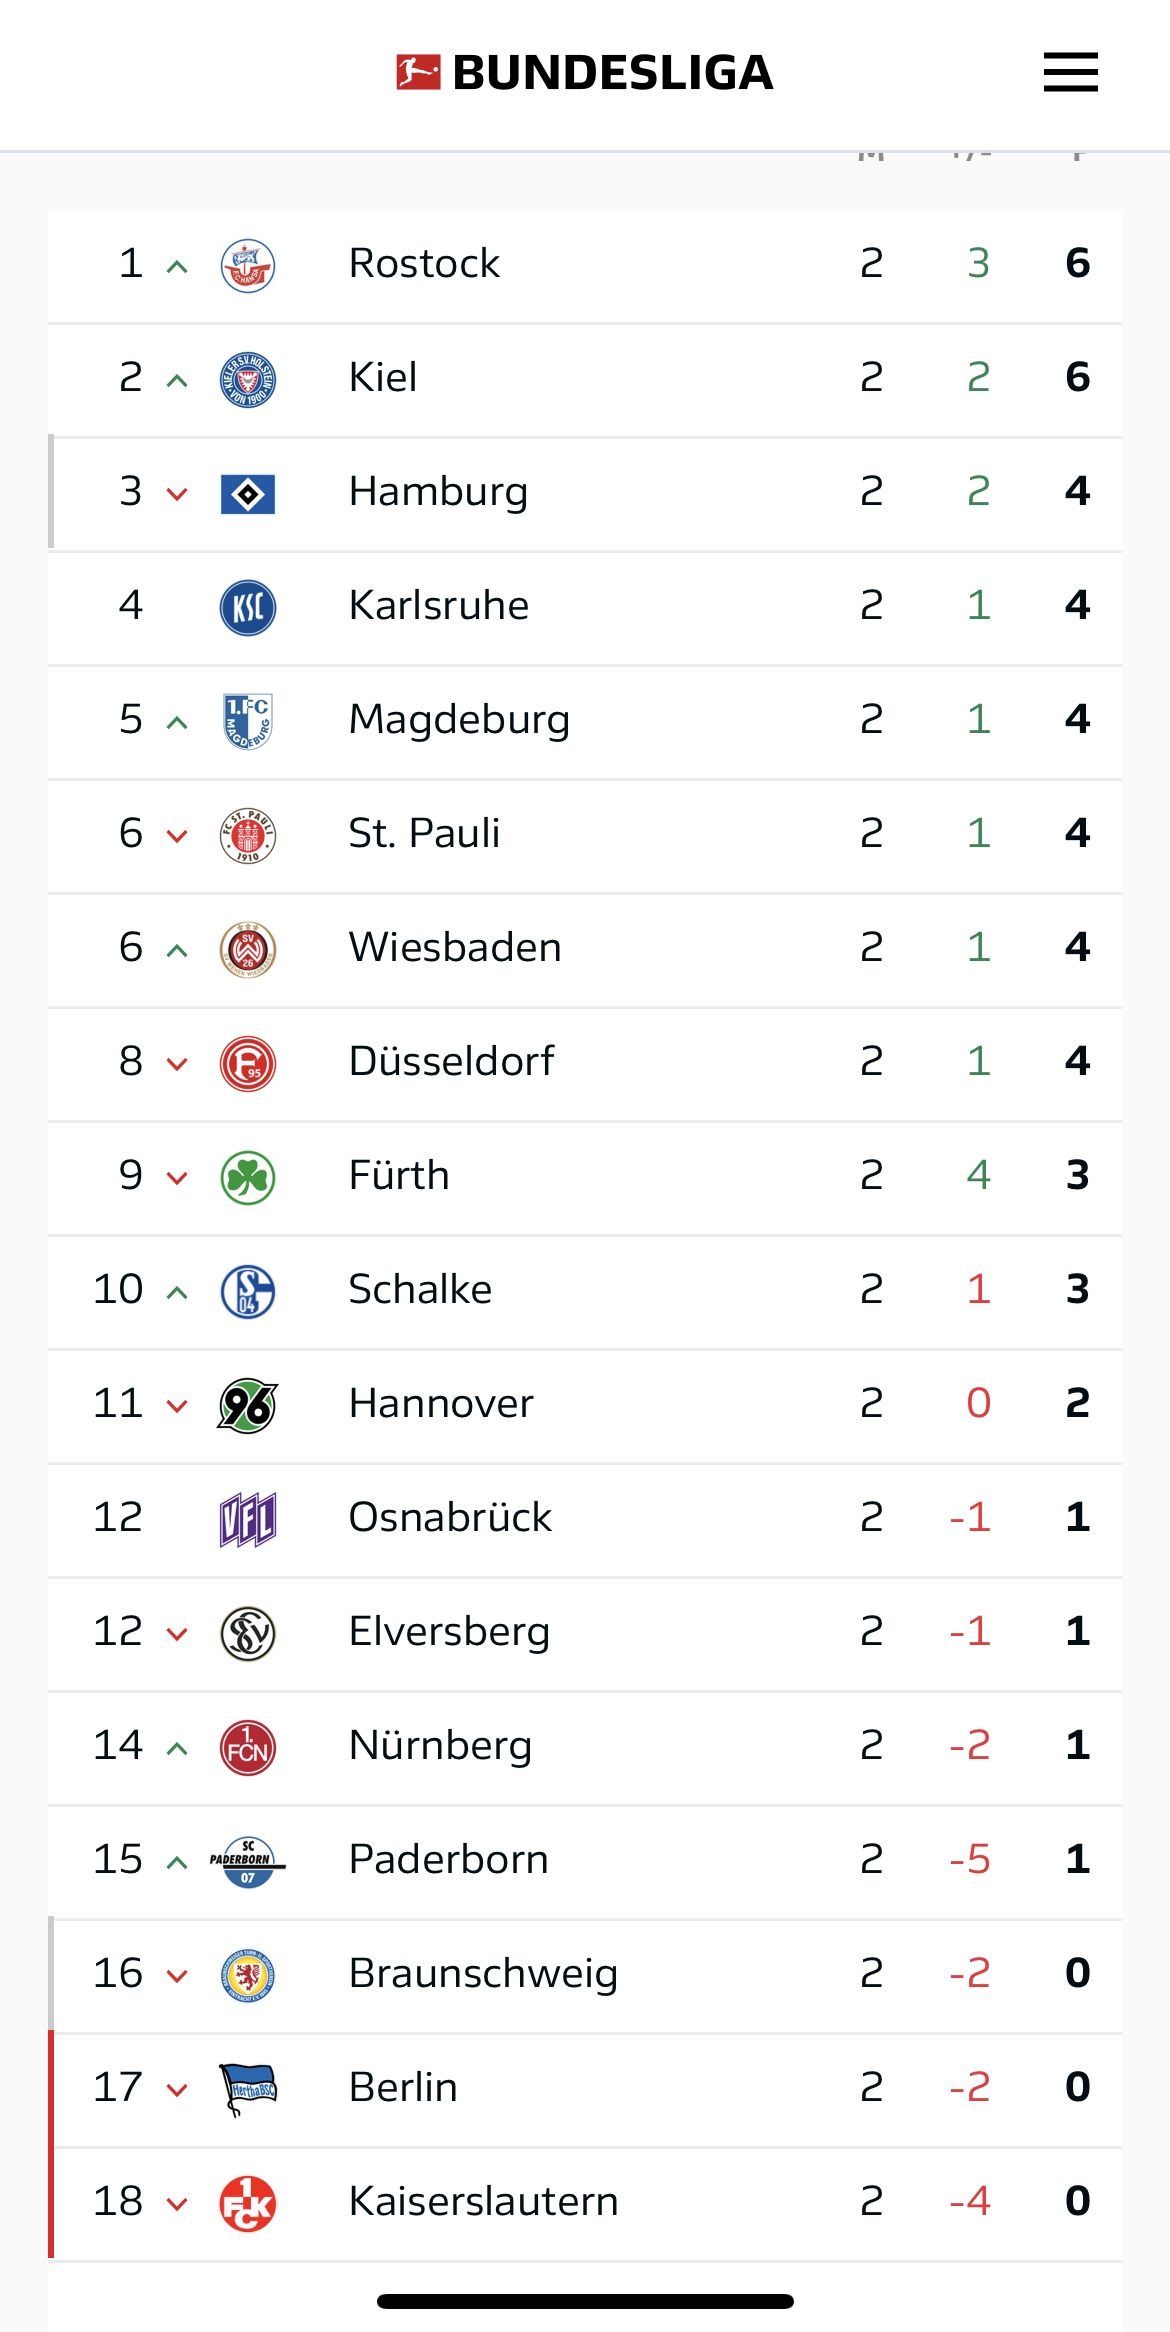Viewport: 1170px width, 2332px height.
Task: Tap the Wiesbaden club crest
Action: click(248, 949)
